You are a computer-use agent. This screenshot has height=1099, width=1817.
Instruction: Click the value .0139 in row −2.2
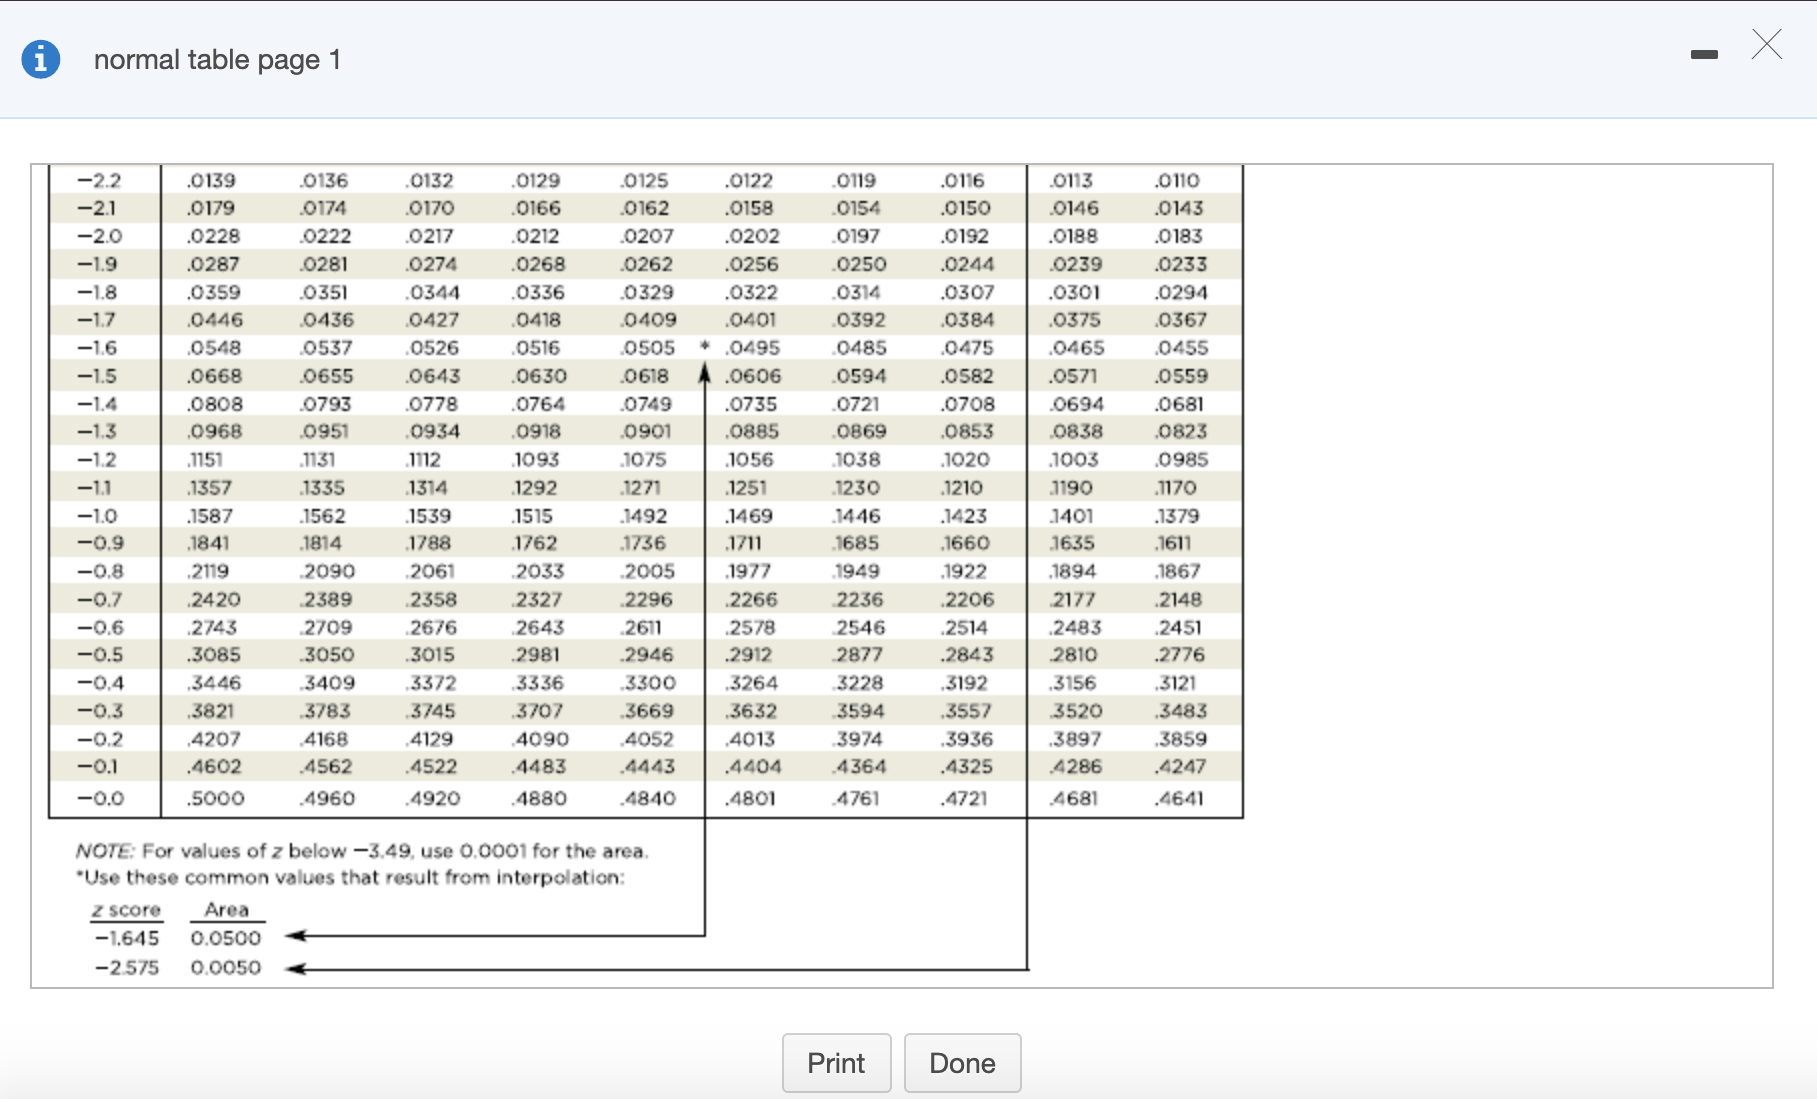[x=211, y=181]
